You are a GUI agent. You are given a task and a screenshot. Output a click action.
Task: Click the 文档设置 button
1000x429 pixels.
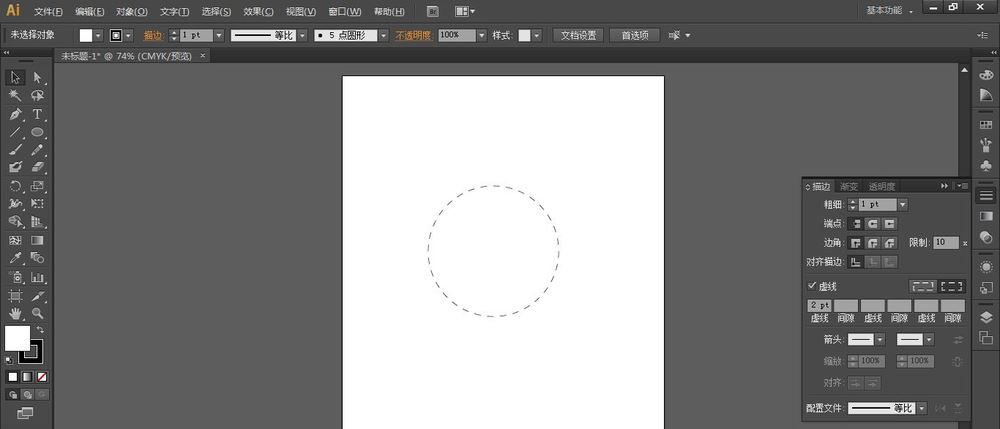(578, 35)
